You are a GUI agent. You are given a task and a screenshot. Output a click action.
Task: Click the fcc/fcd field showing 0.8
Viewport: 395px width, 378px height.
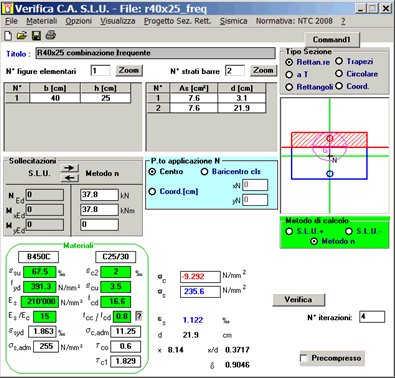(x=122, y=316)
